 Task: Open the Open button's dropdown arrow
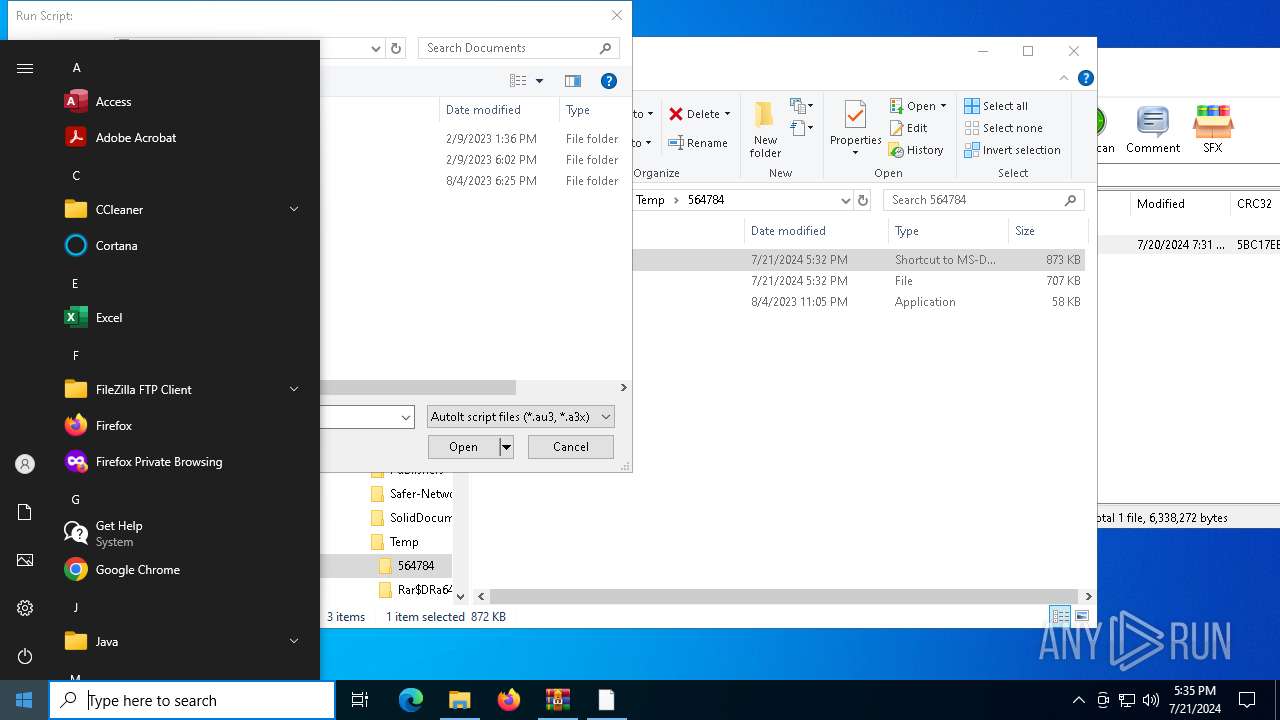(506, 447)
